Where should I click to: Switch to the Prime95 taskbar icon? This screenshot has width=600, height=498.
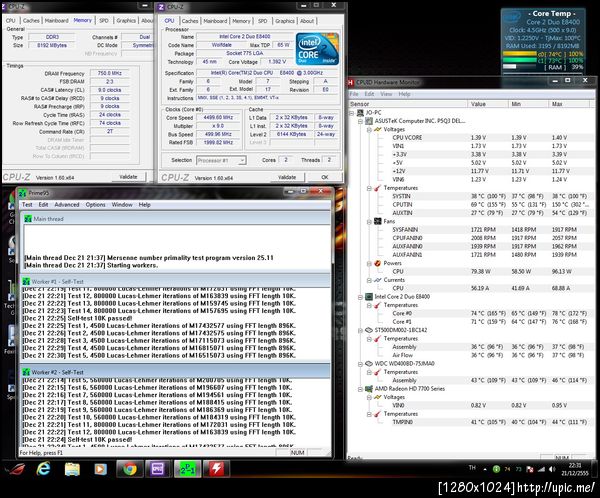(188, 469)
